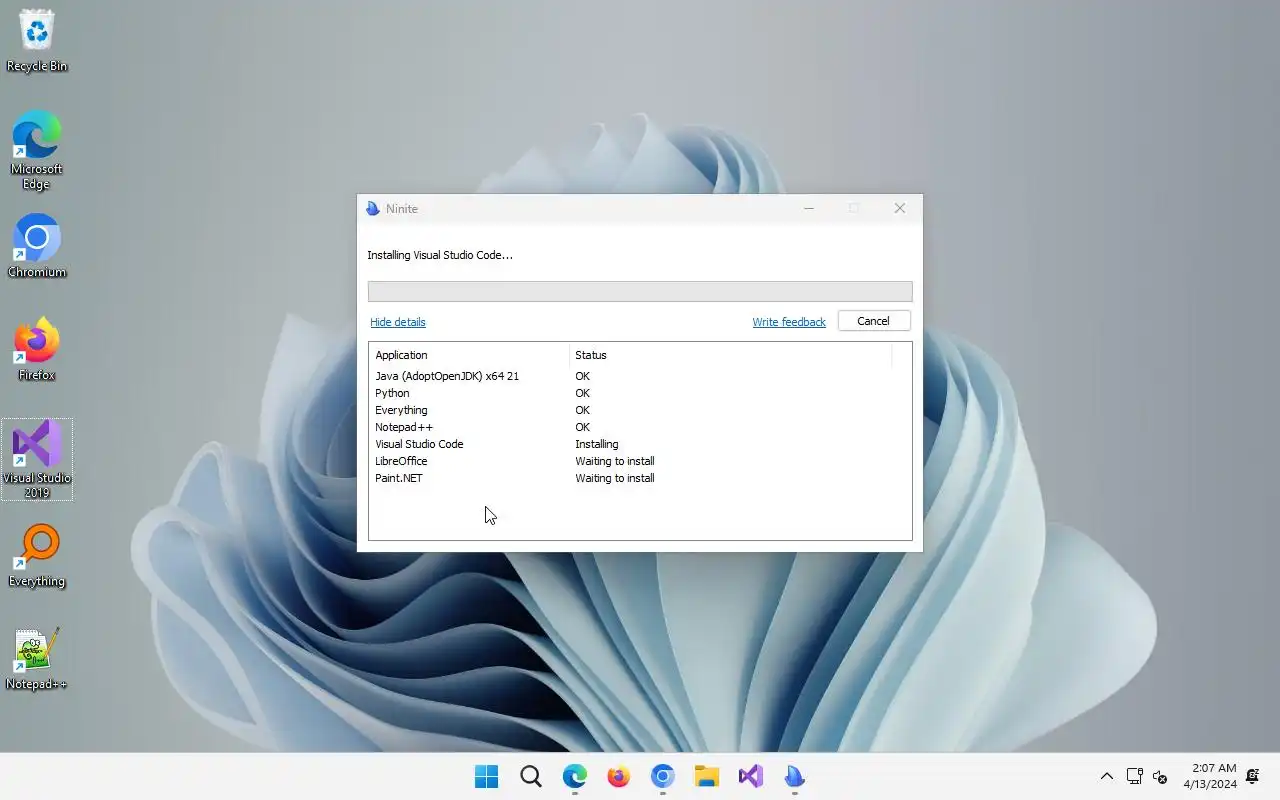Cancel the Ninite installation

(873, 321)
